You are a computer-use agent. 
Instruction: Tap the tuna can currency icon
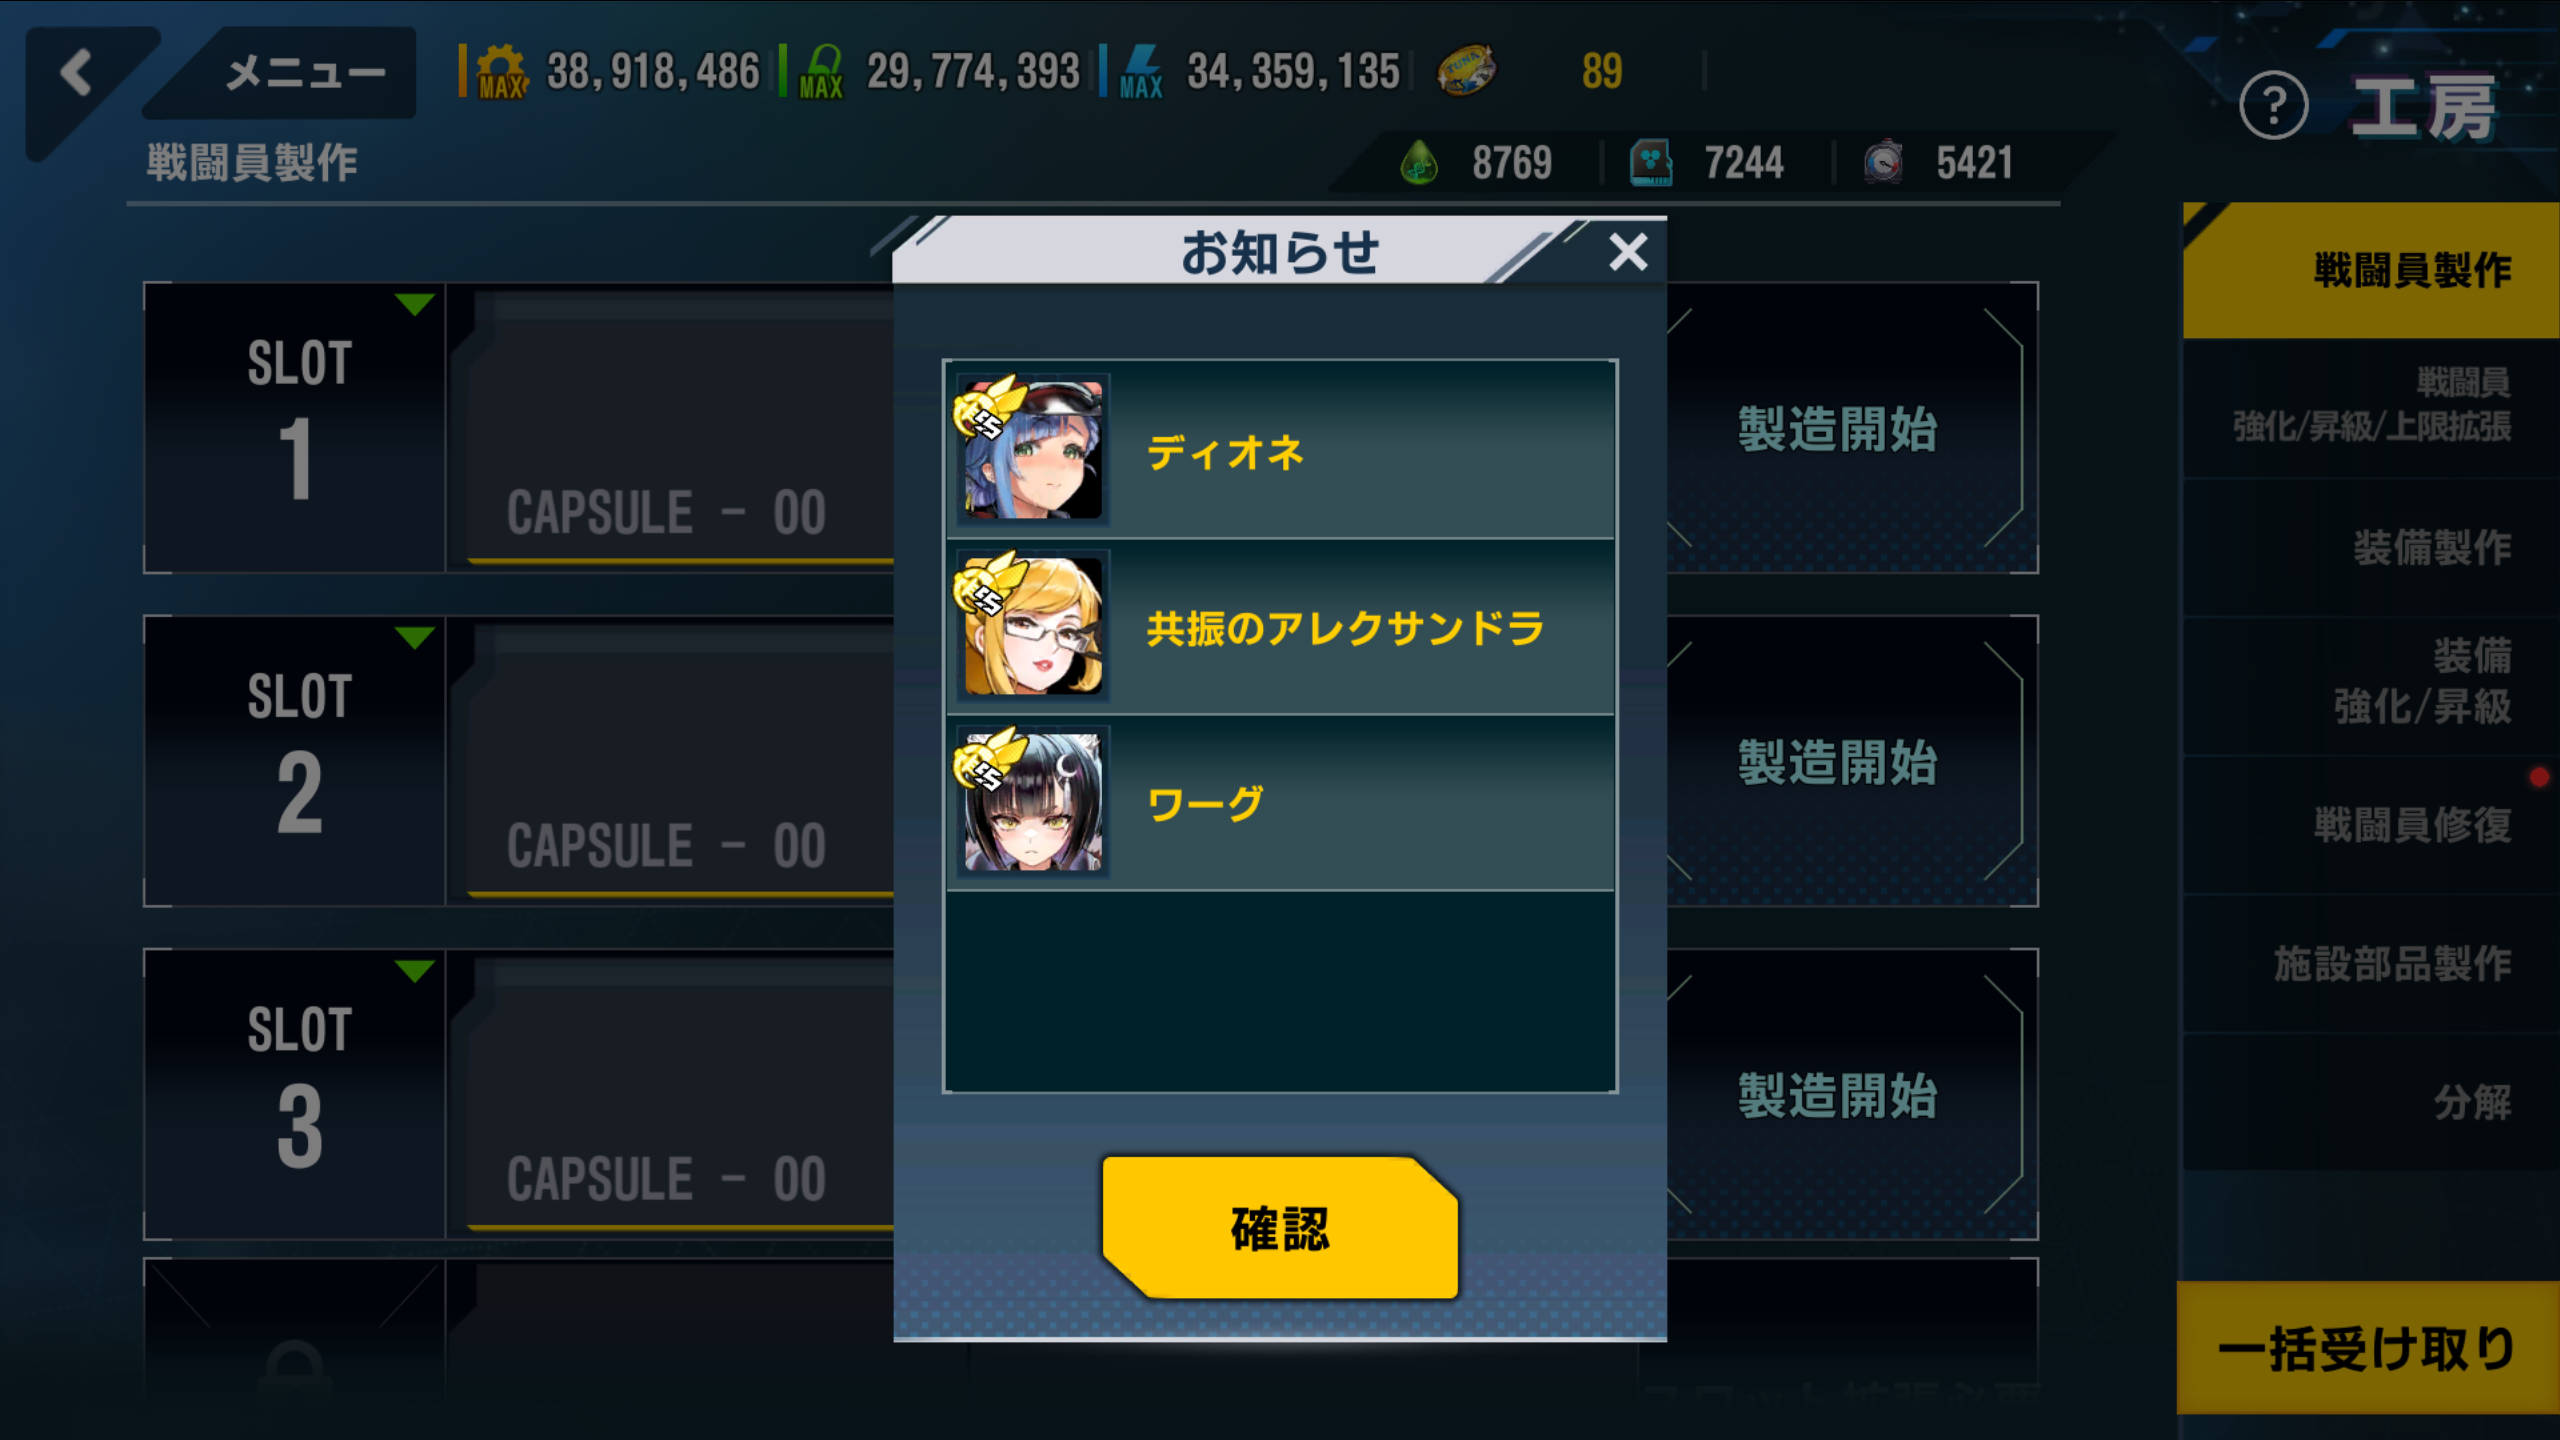click(x=1466, y=71)
